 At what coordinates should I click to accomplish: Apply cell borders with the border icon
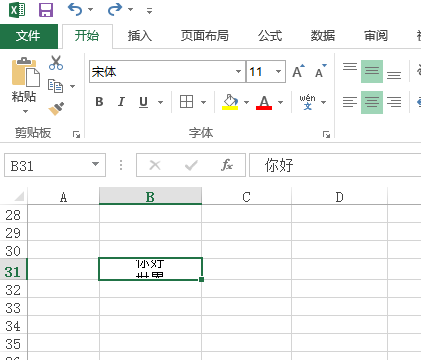(x=186, y=102)
